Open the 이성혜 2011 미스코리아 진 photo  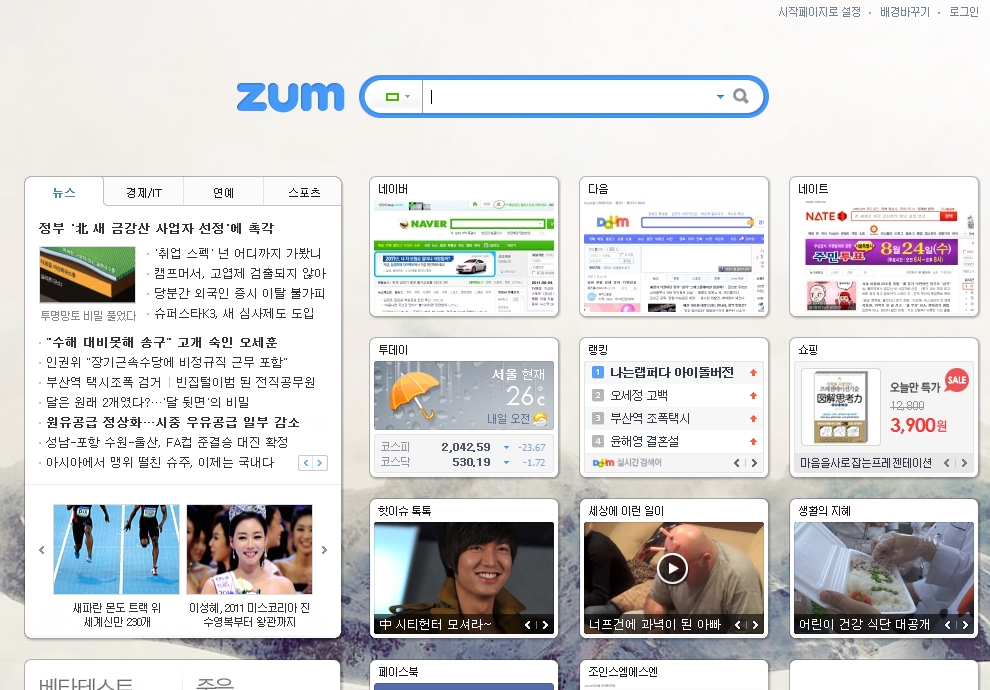(249, 549)
